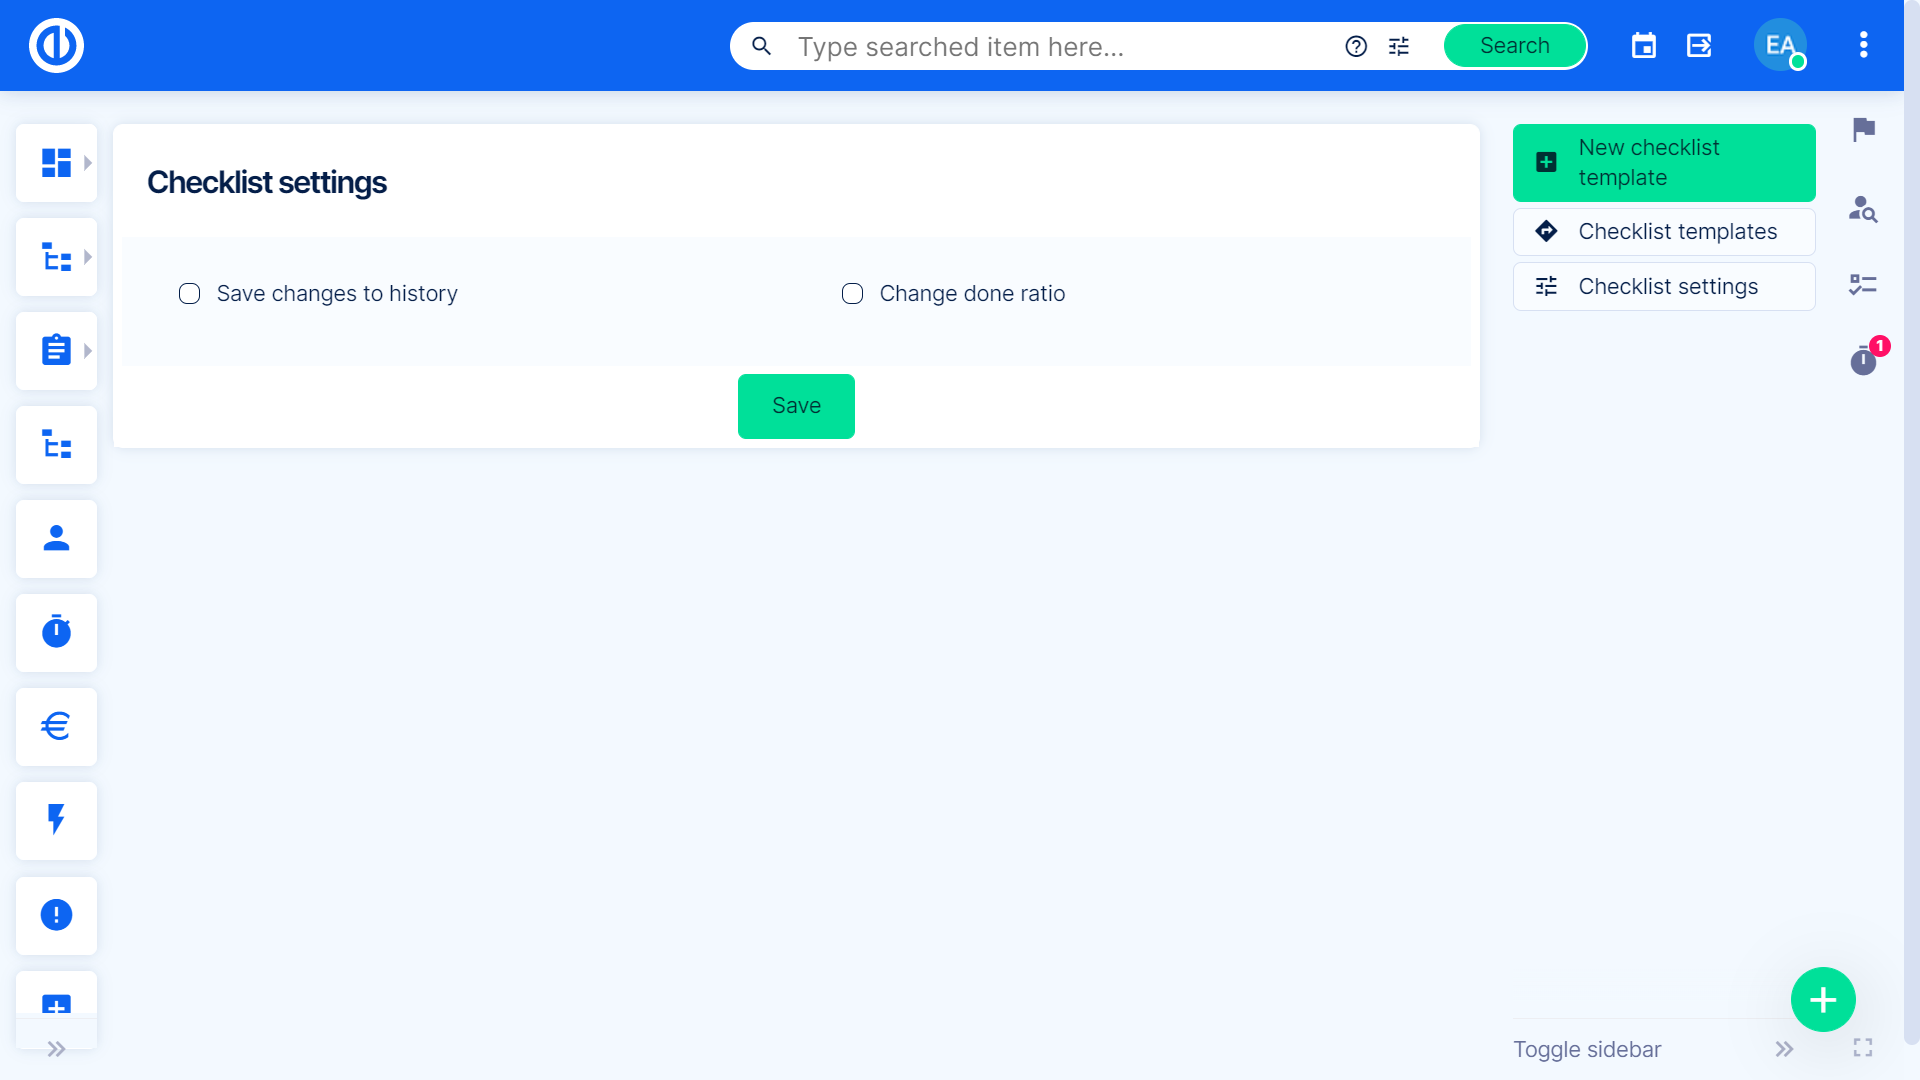The width and height of the screenshot is (1920, 1080).
Task: Click New checklist template button
Action: tap(1664, 163)
